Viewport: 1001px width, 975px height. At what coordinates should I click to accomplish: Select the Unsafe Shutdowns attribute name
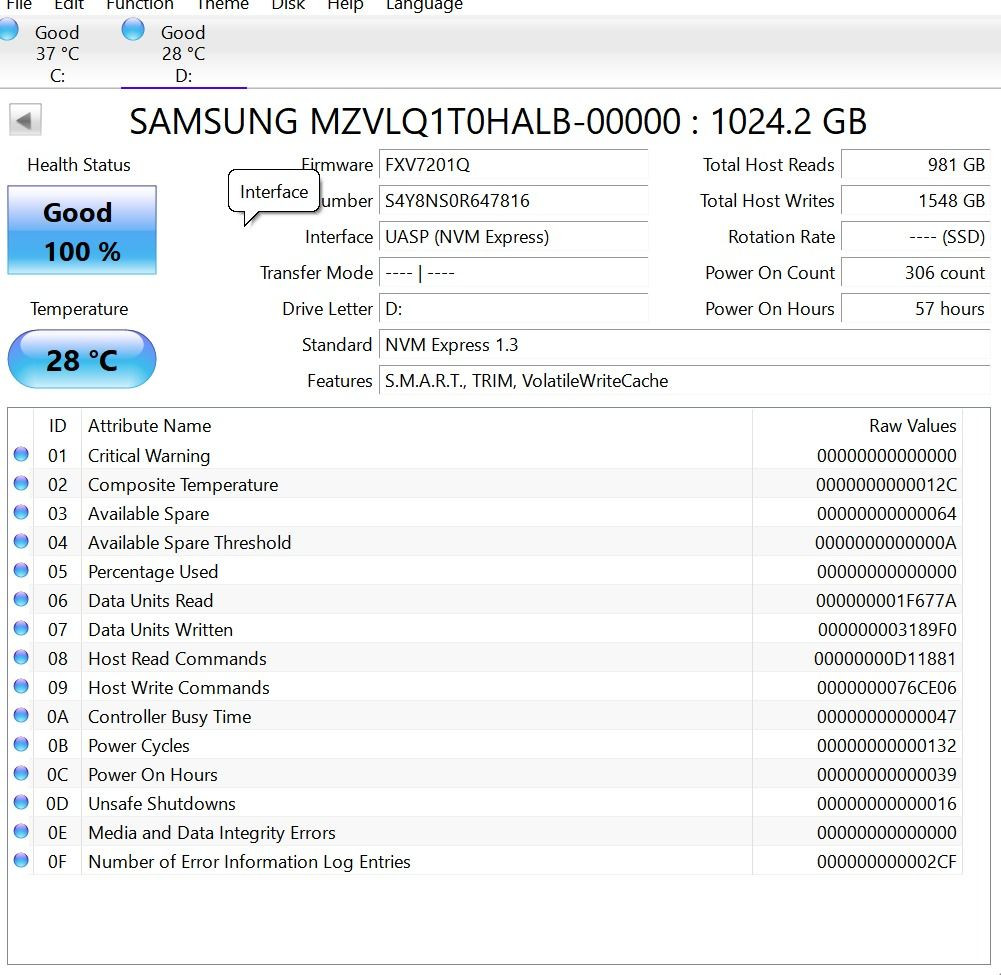click(x=162, y=804)
